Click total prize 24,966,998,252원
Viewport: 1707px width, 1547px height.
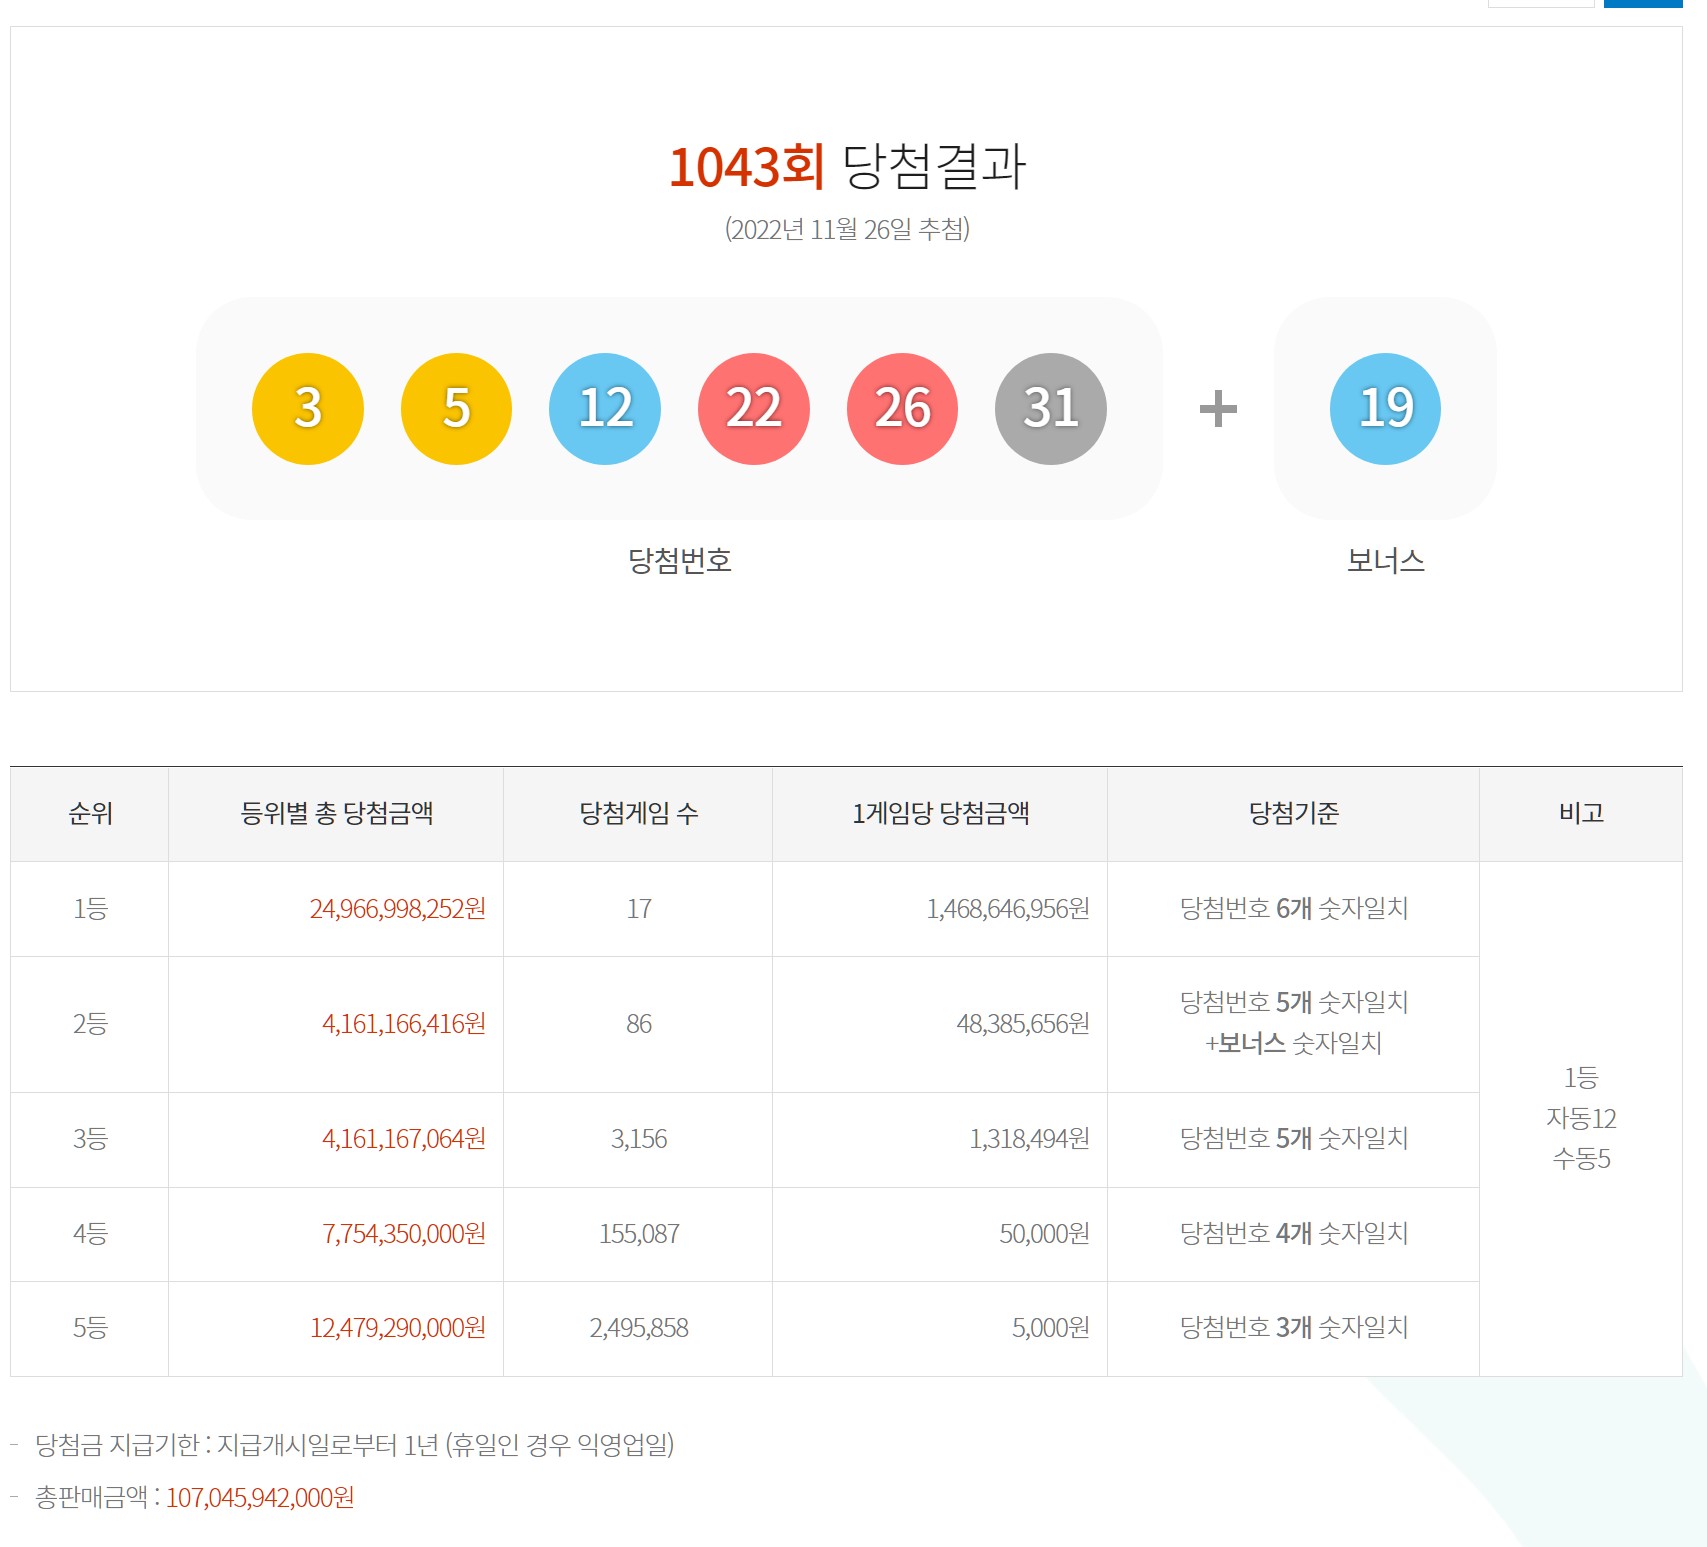398,908
